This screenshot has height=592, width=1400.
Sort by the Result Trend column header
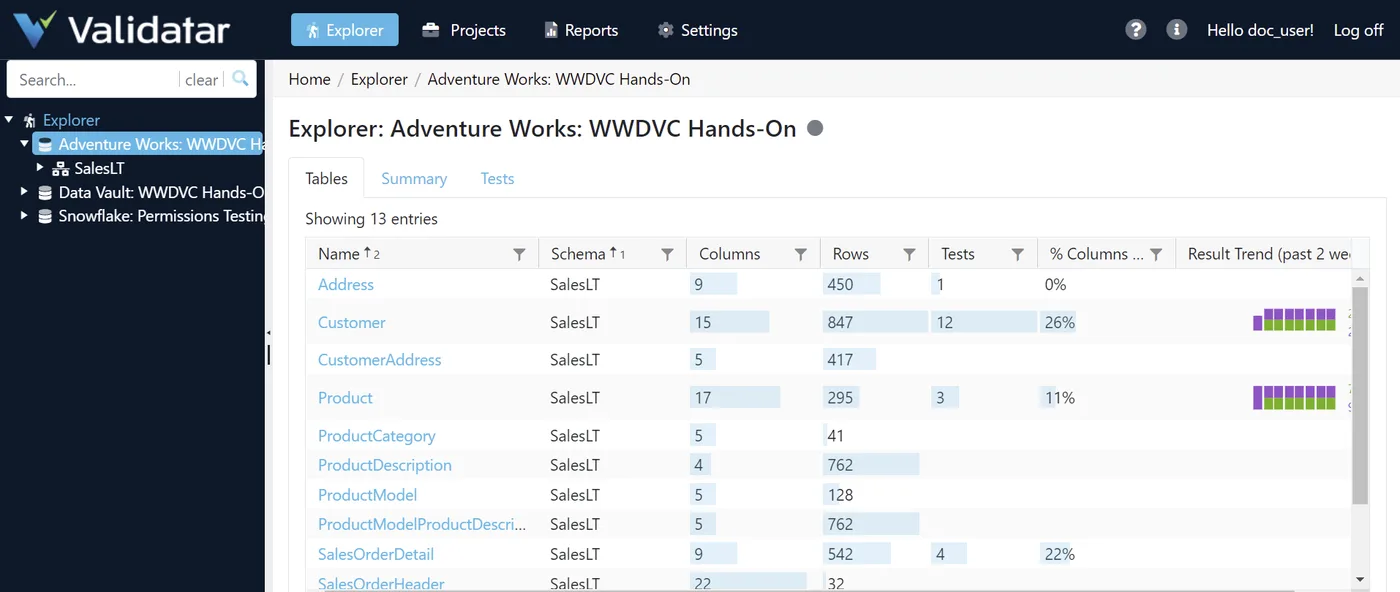click(x=1269, y=254)
